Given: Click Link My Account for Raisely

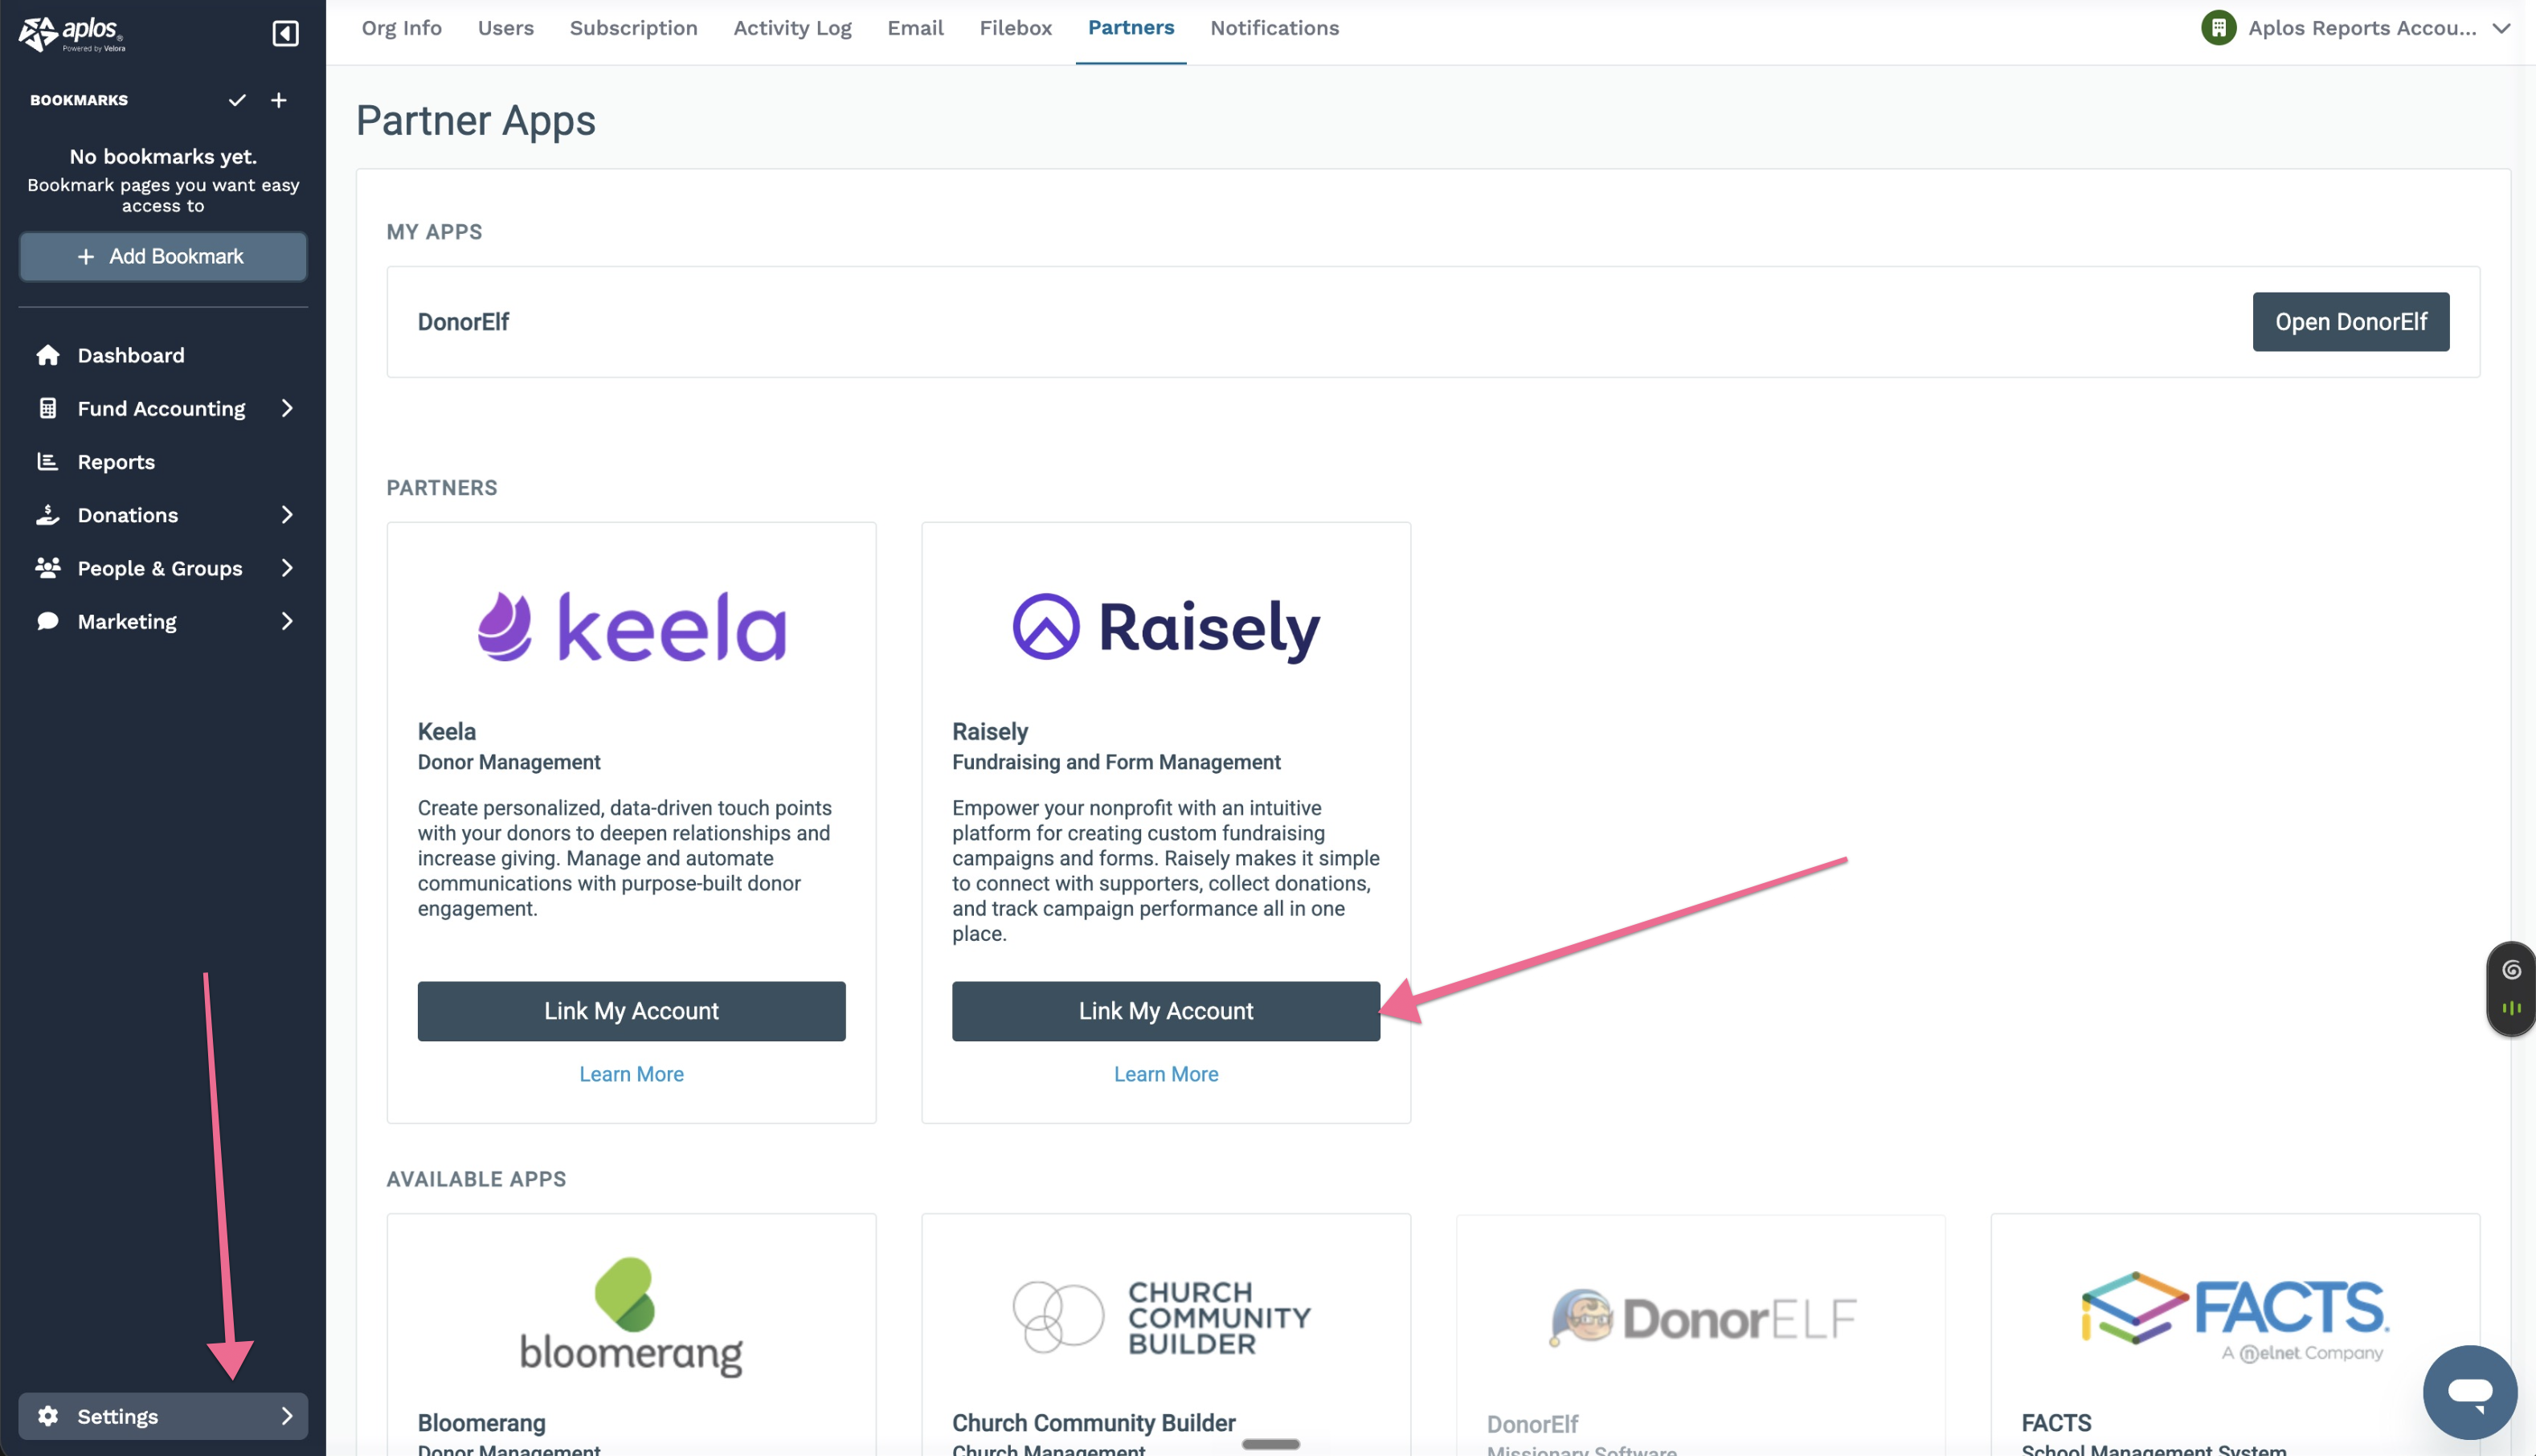Looking at the screenshot, I should [x=1166, y=1011].
